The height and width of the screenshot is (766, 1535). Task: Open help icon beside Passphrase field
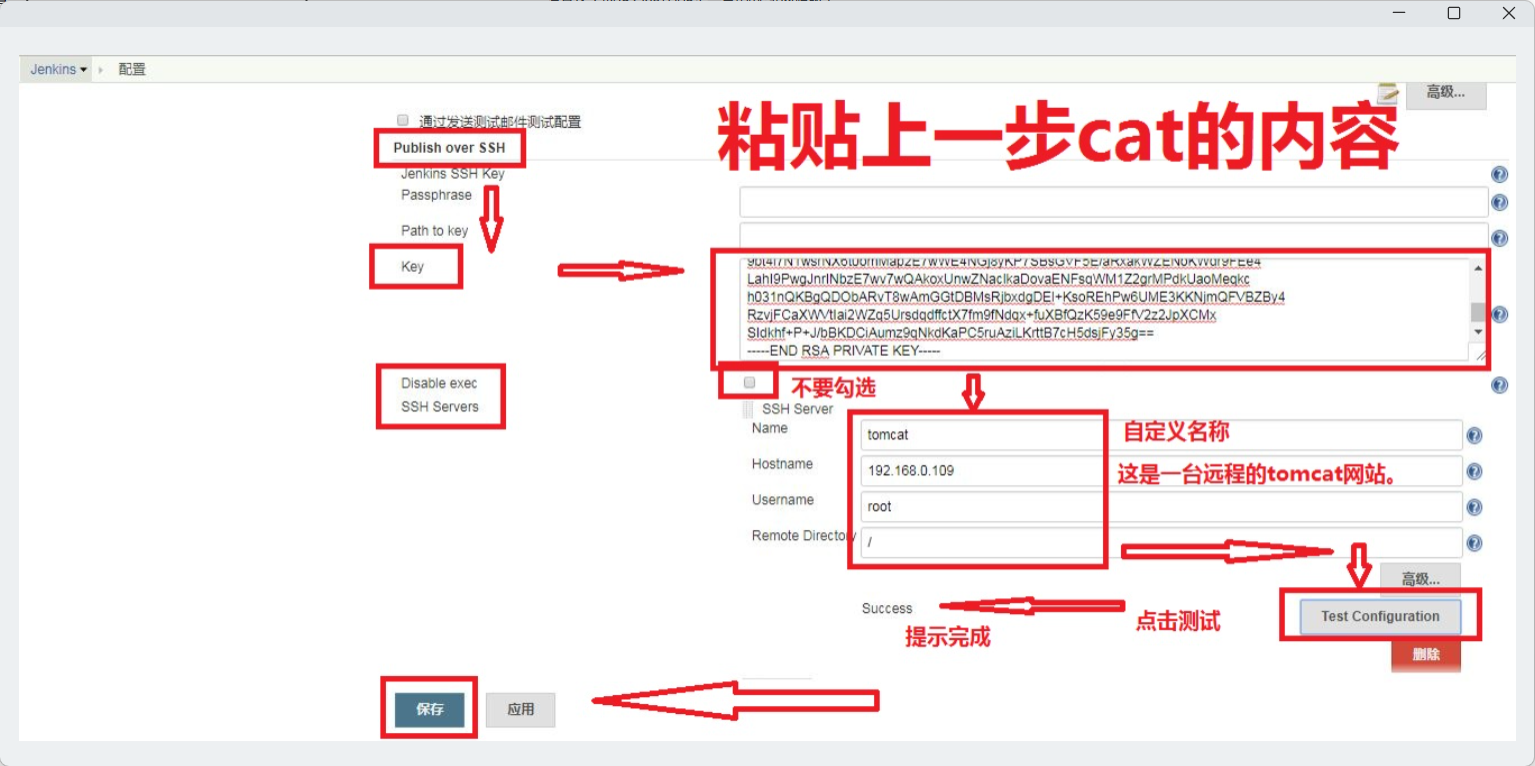tap(1499, 203)
